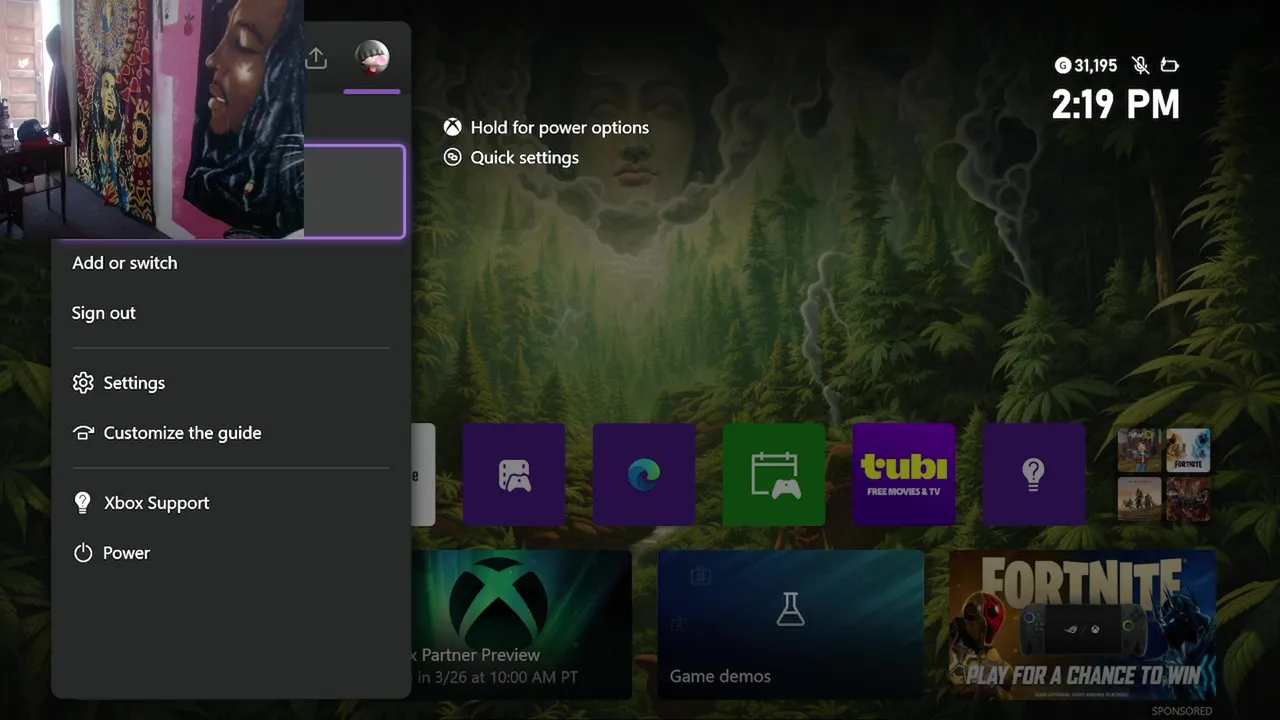The width and height of the screenshot is (1280, 720).
Task: Click the Gamerscore 31,195 indicator
Action: pos(1086,66)
